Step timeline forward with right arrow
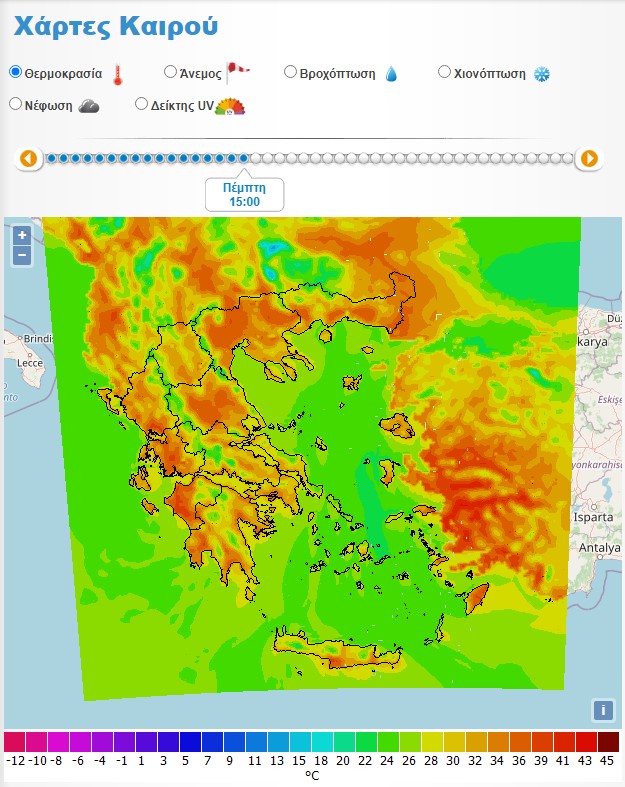Screen dimensions: 625x787 tap(589, 158)
